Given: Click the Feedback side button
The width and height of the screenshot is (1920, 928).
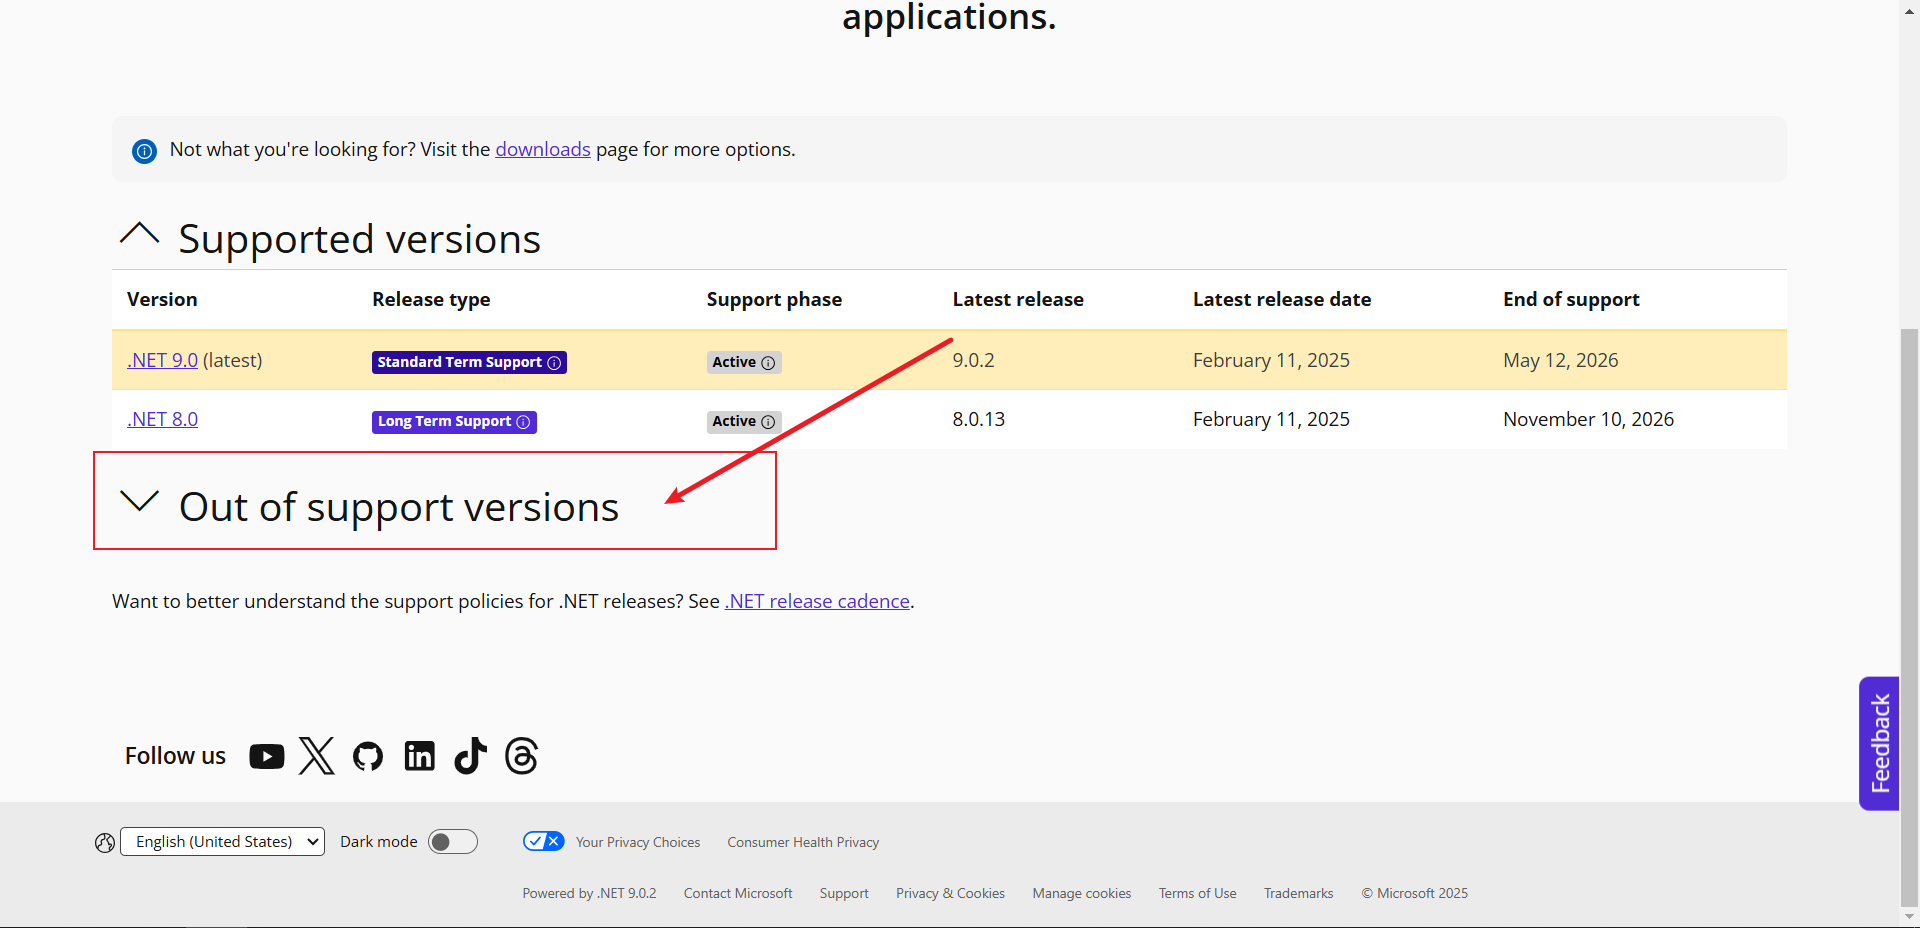Looking at the screenshot, I should point(1879,743).
